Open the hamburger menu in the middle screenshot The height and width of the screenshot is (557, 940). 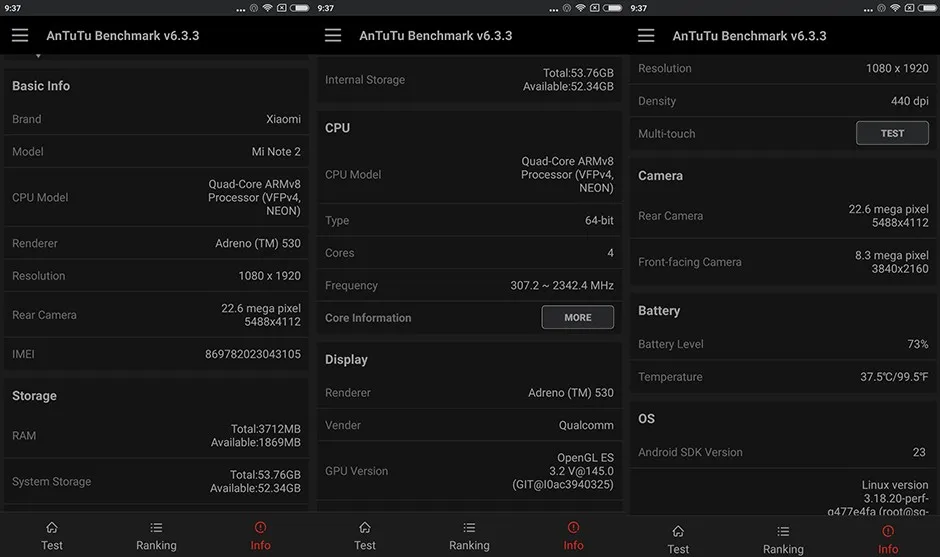333,35
